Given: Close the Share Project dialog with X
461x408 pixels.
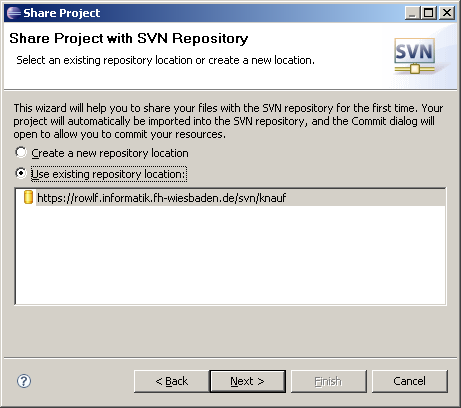Looking at the screenshot, I should (x=447, y=13).
